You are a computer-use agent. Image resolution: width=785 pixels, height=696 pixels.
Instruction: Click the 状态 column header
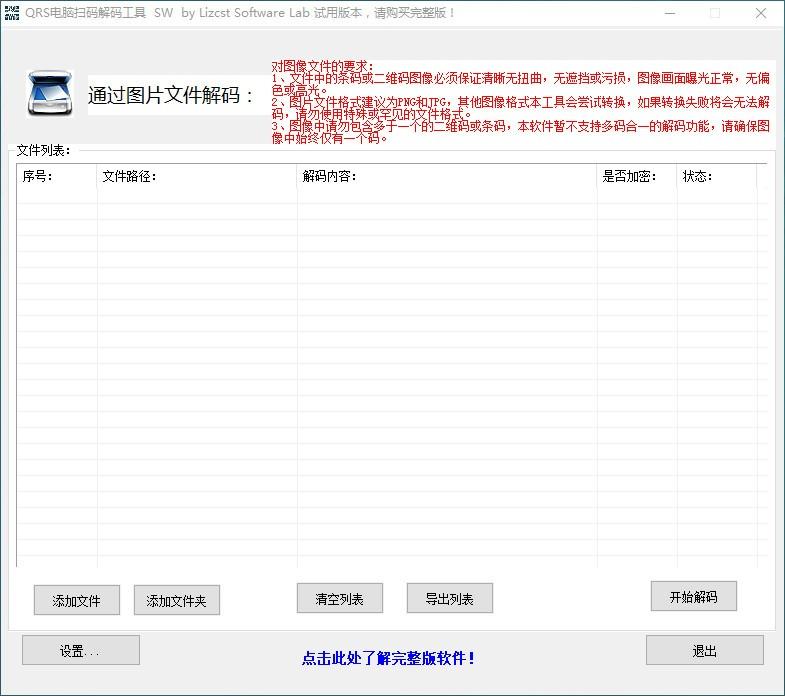[x=716, y=176]
